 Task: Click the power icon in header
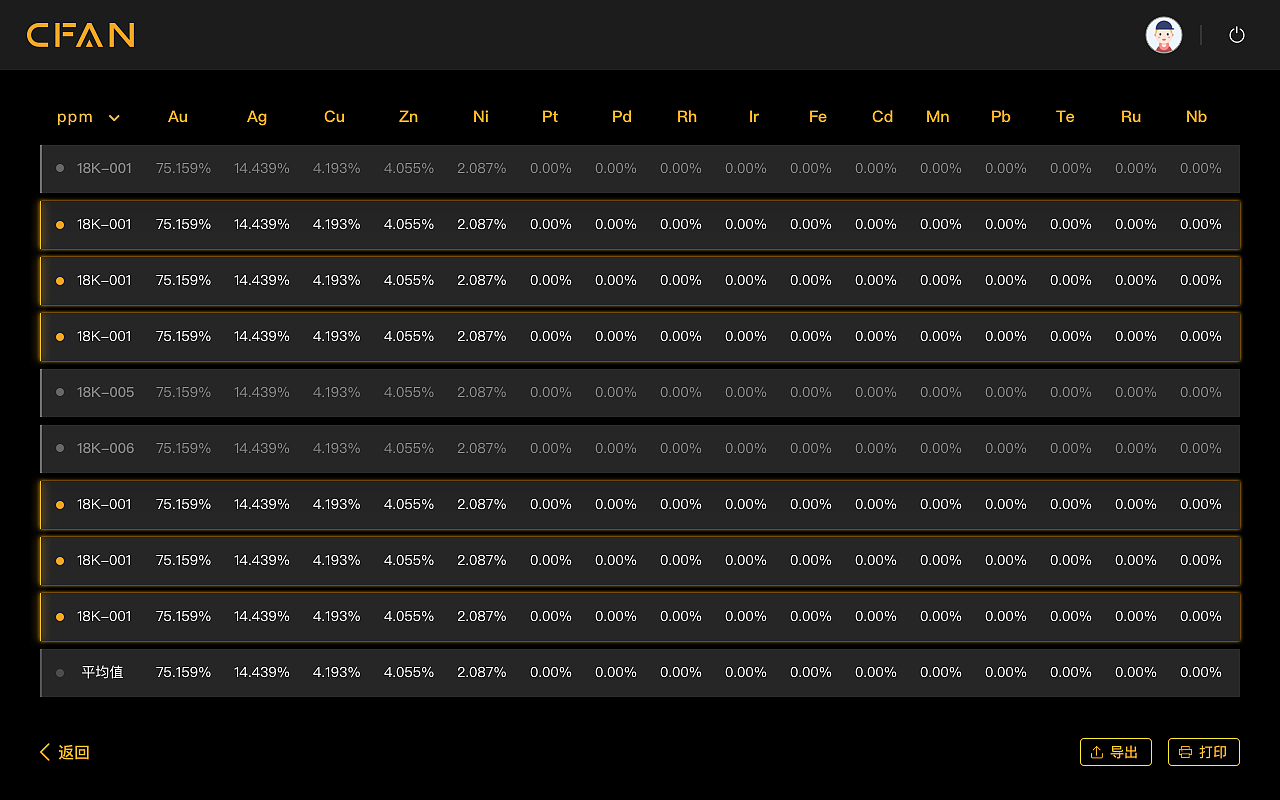[x=1237, y=35]
